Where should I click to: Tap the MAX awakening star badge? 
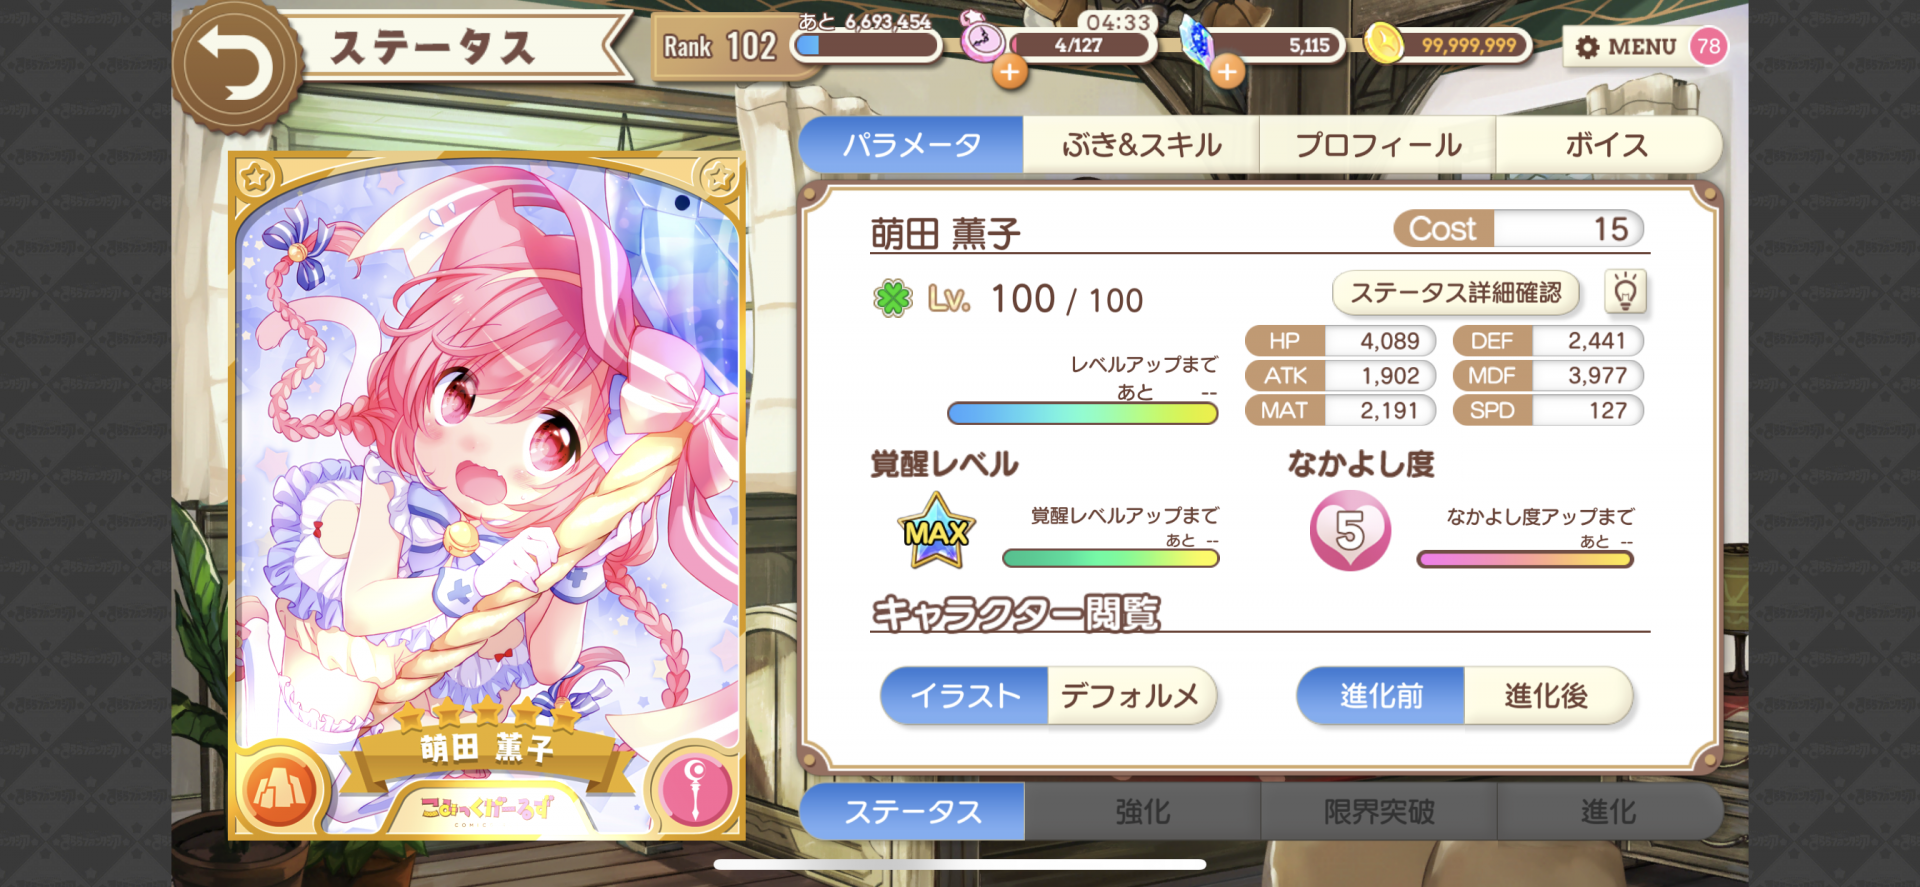(936, 531)
